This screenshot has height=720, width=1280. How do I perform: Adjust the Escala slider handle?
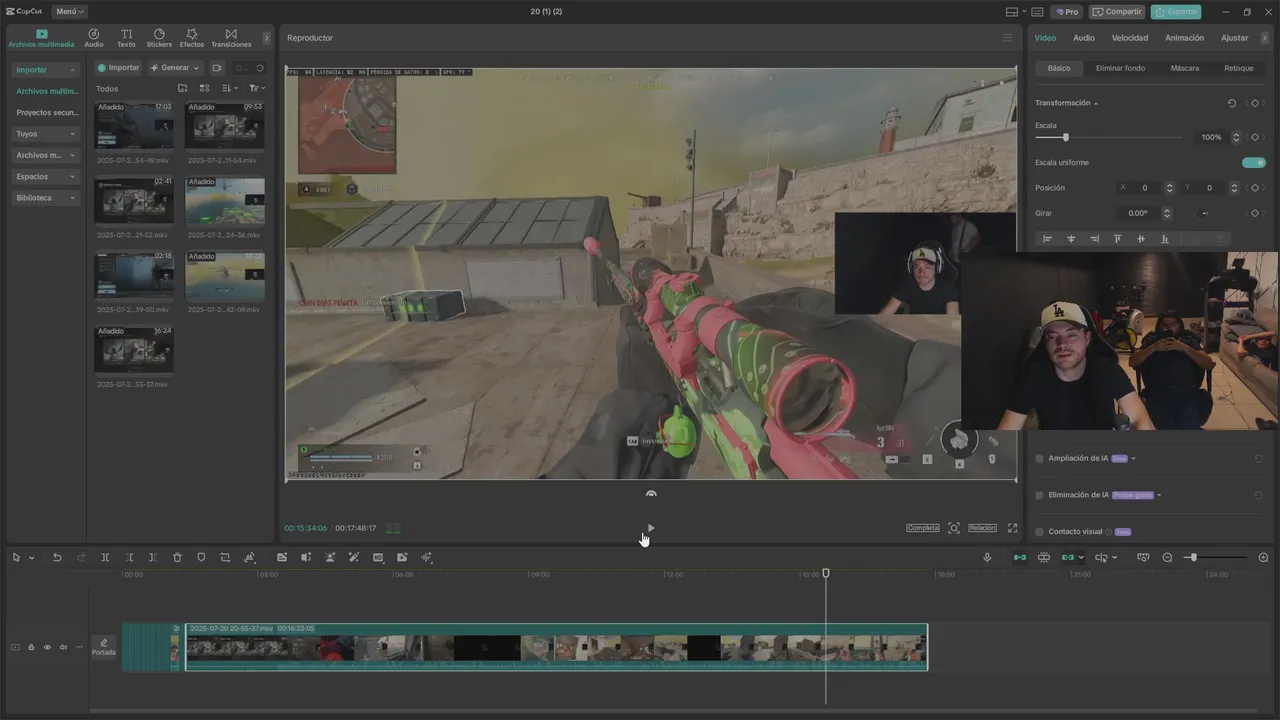[x=1066, y=137]
